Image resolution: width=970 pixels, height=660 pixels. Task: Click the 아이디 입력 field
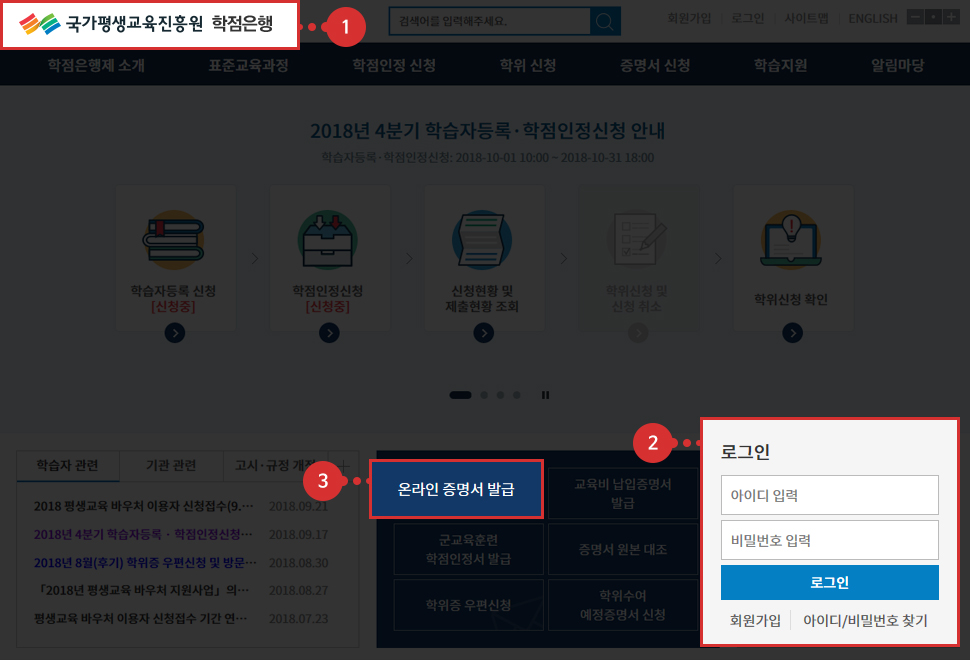coord(829,495)
